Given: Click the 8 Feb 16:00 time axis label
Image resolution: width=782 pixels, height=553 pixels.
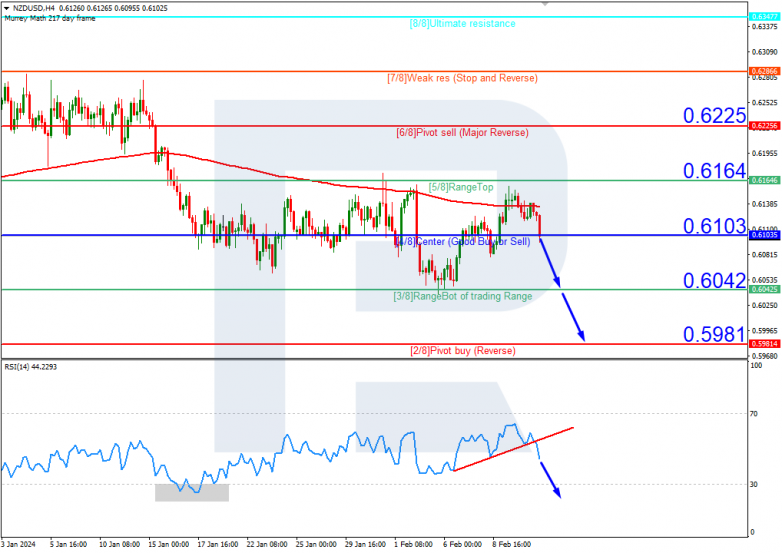Looking at the screenshot, I should coord(512,545).
